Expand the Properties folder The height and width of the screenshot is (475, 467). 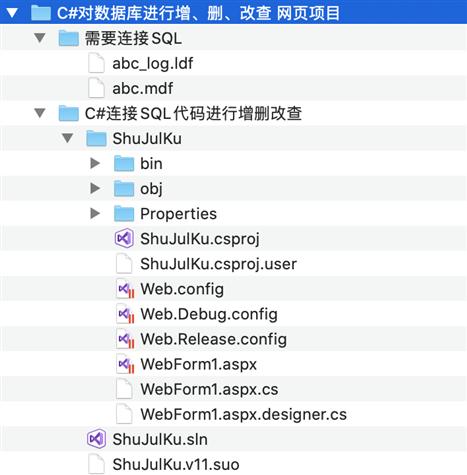pyautogui.click(x=95, y=213)
